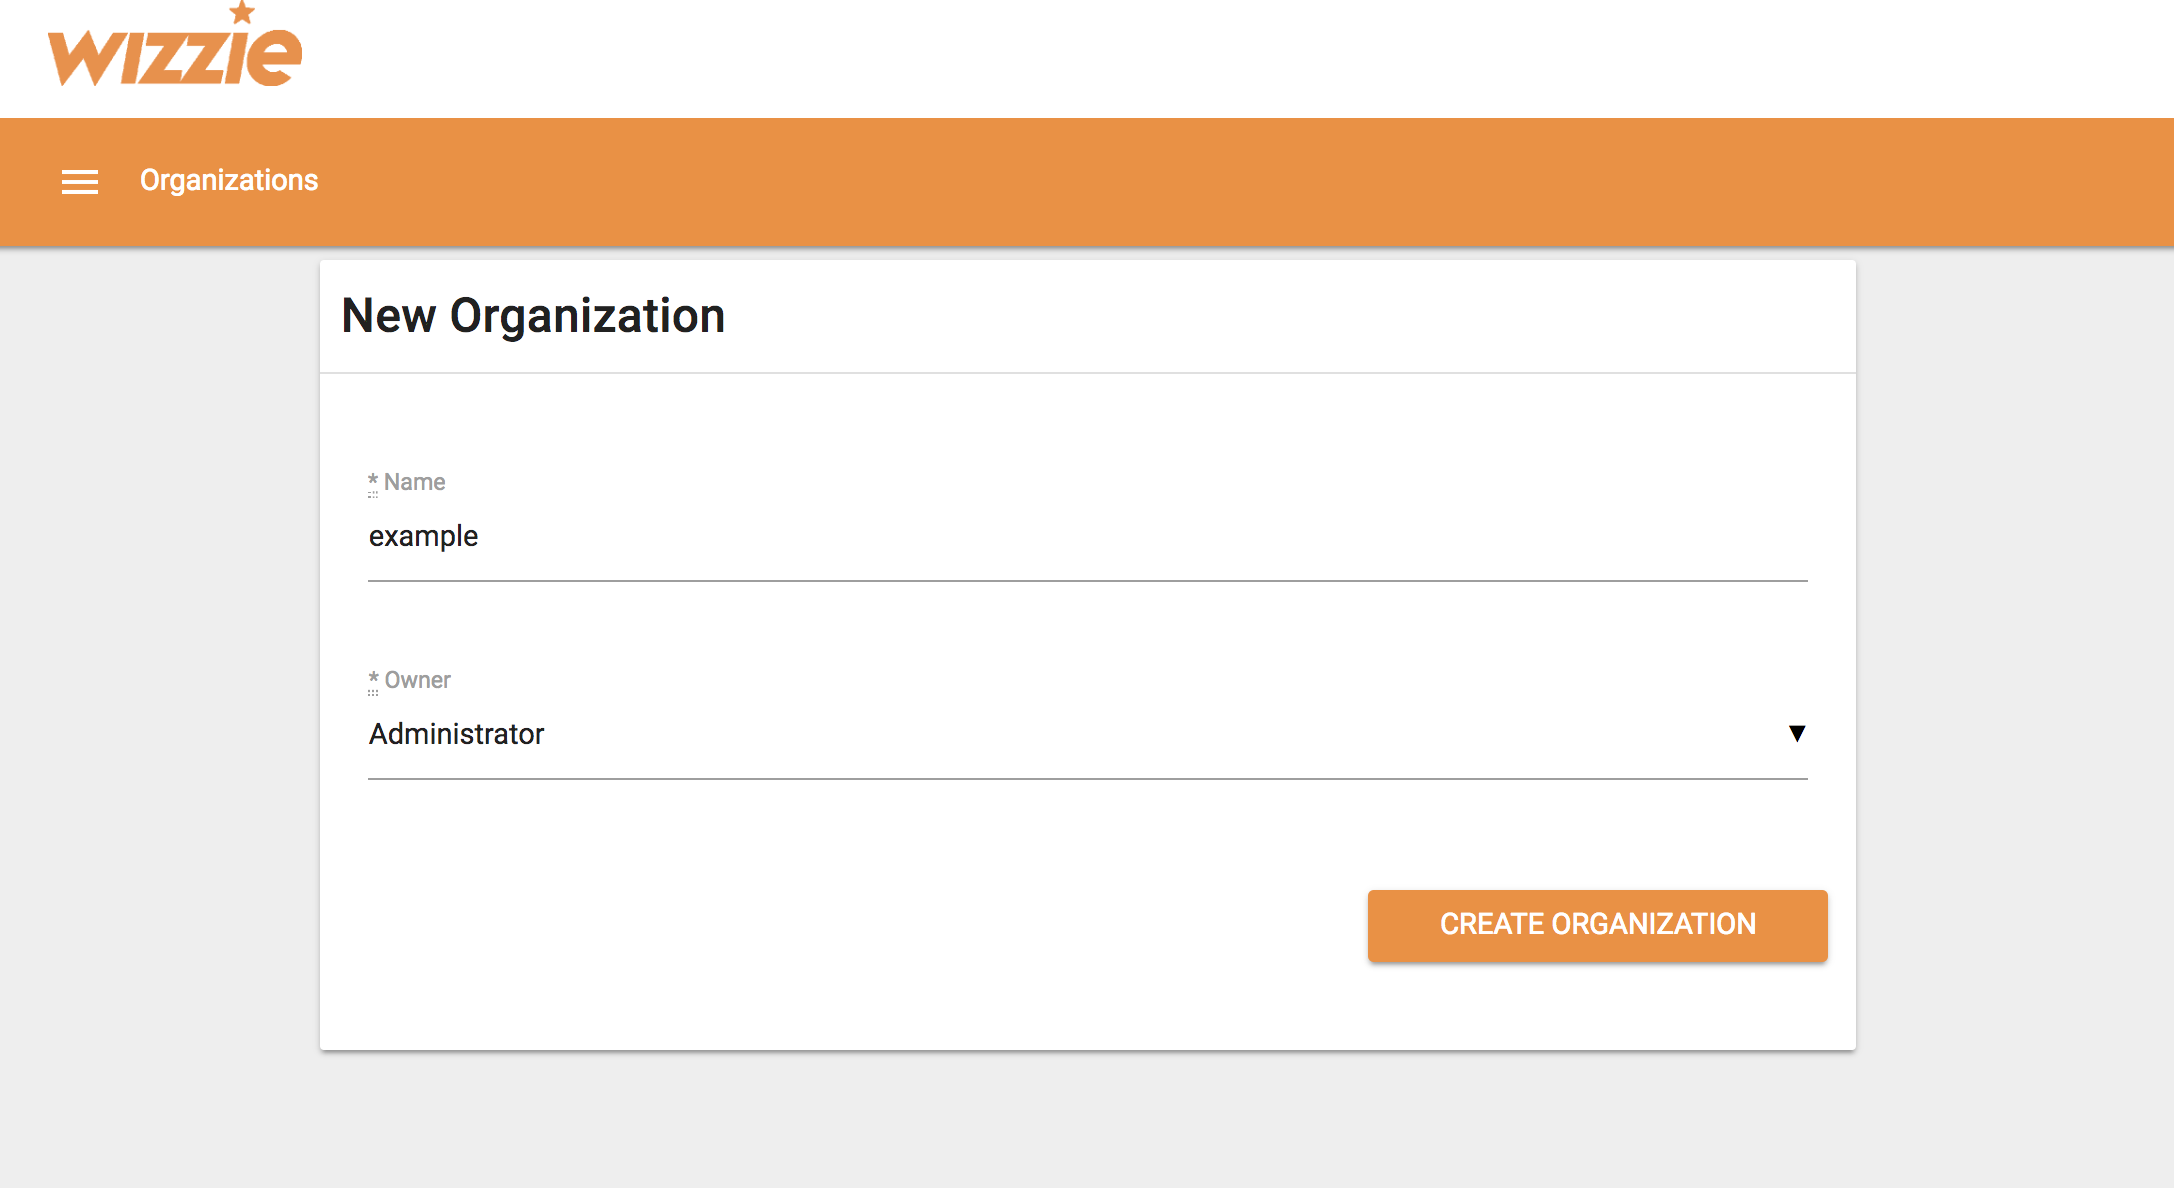Open the Owner dropdown showing Administrator
The width and height of the screenshot is (2174, 1188).
[1087, 735]
